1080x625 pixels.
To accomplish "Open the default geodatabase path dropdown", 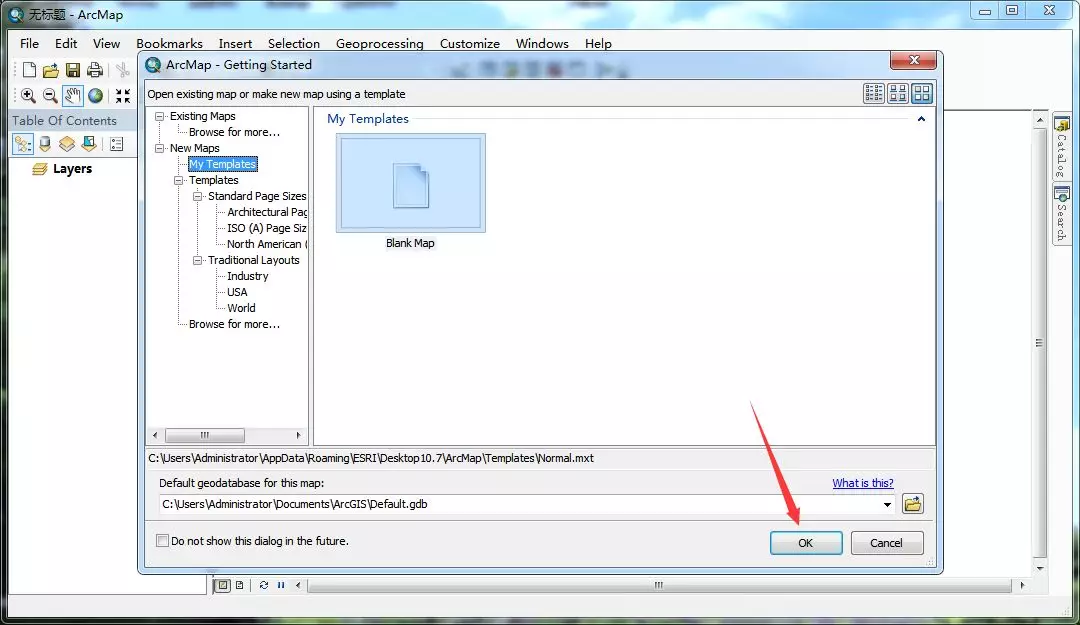I will pyautogui.click(x=887, y=505).
